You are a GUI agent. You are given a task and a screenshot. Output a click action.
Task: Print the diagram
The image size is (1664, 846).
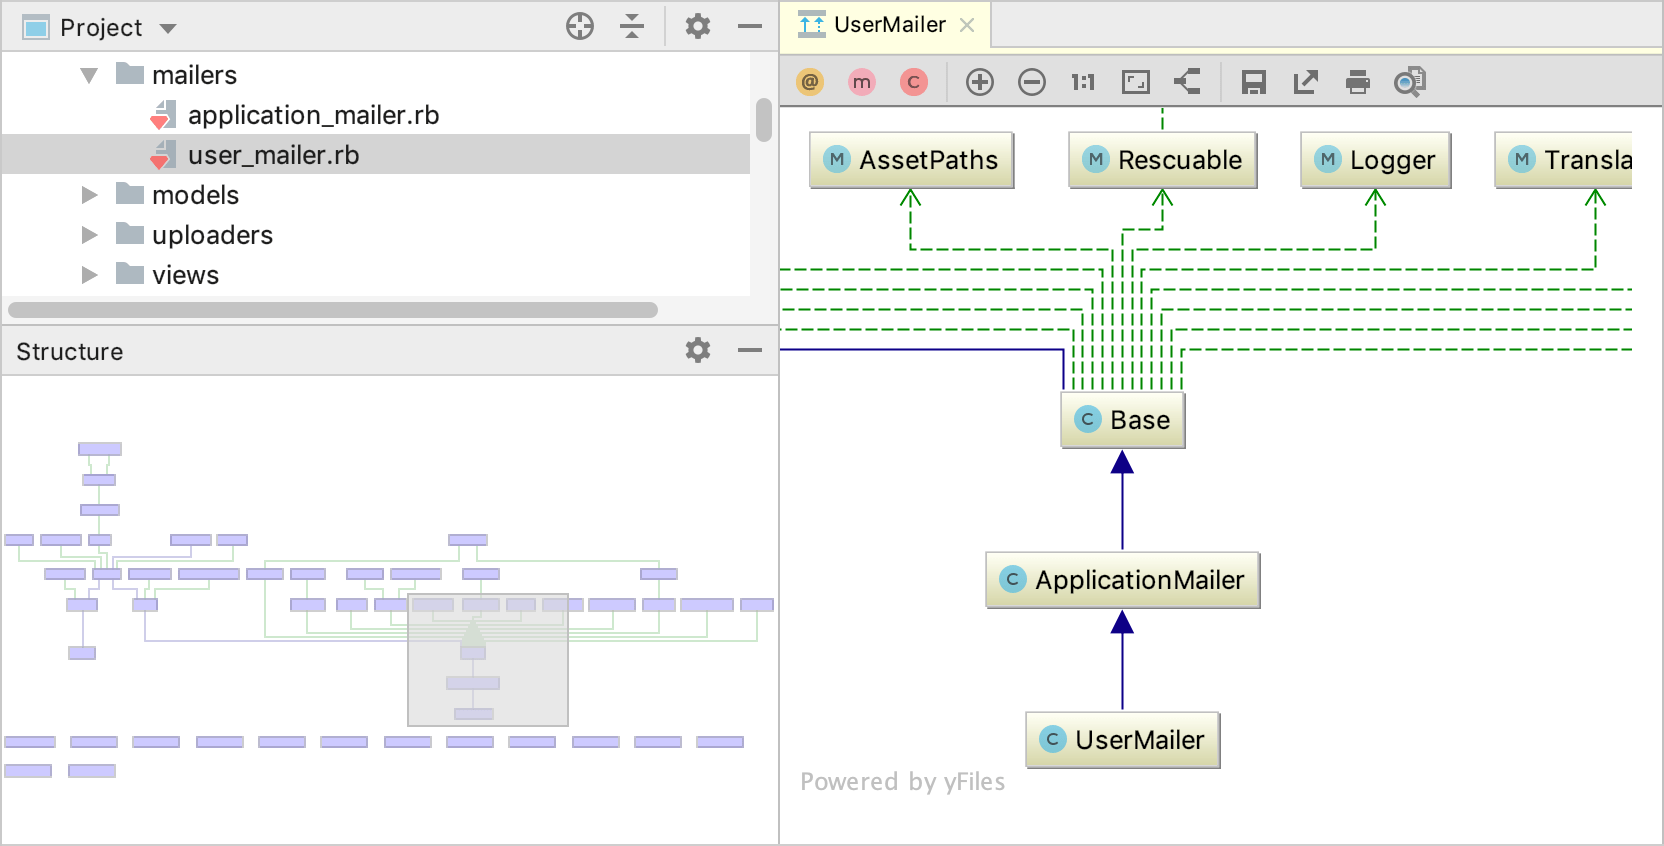click(1358, 82)
